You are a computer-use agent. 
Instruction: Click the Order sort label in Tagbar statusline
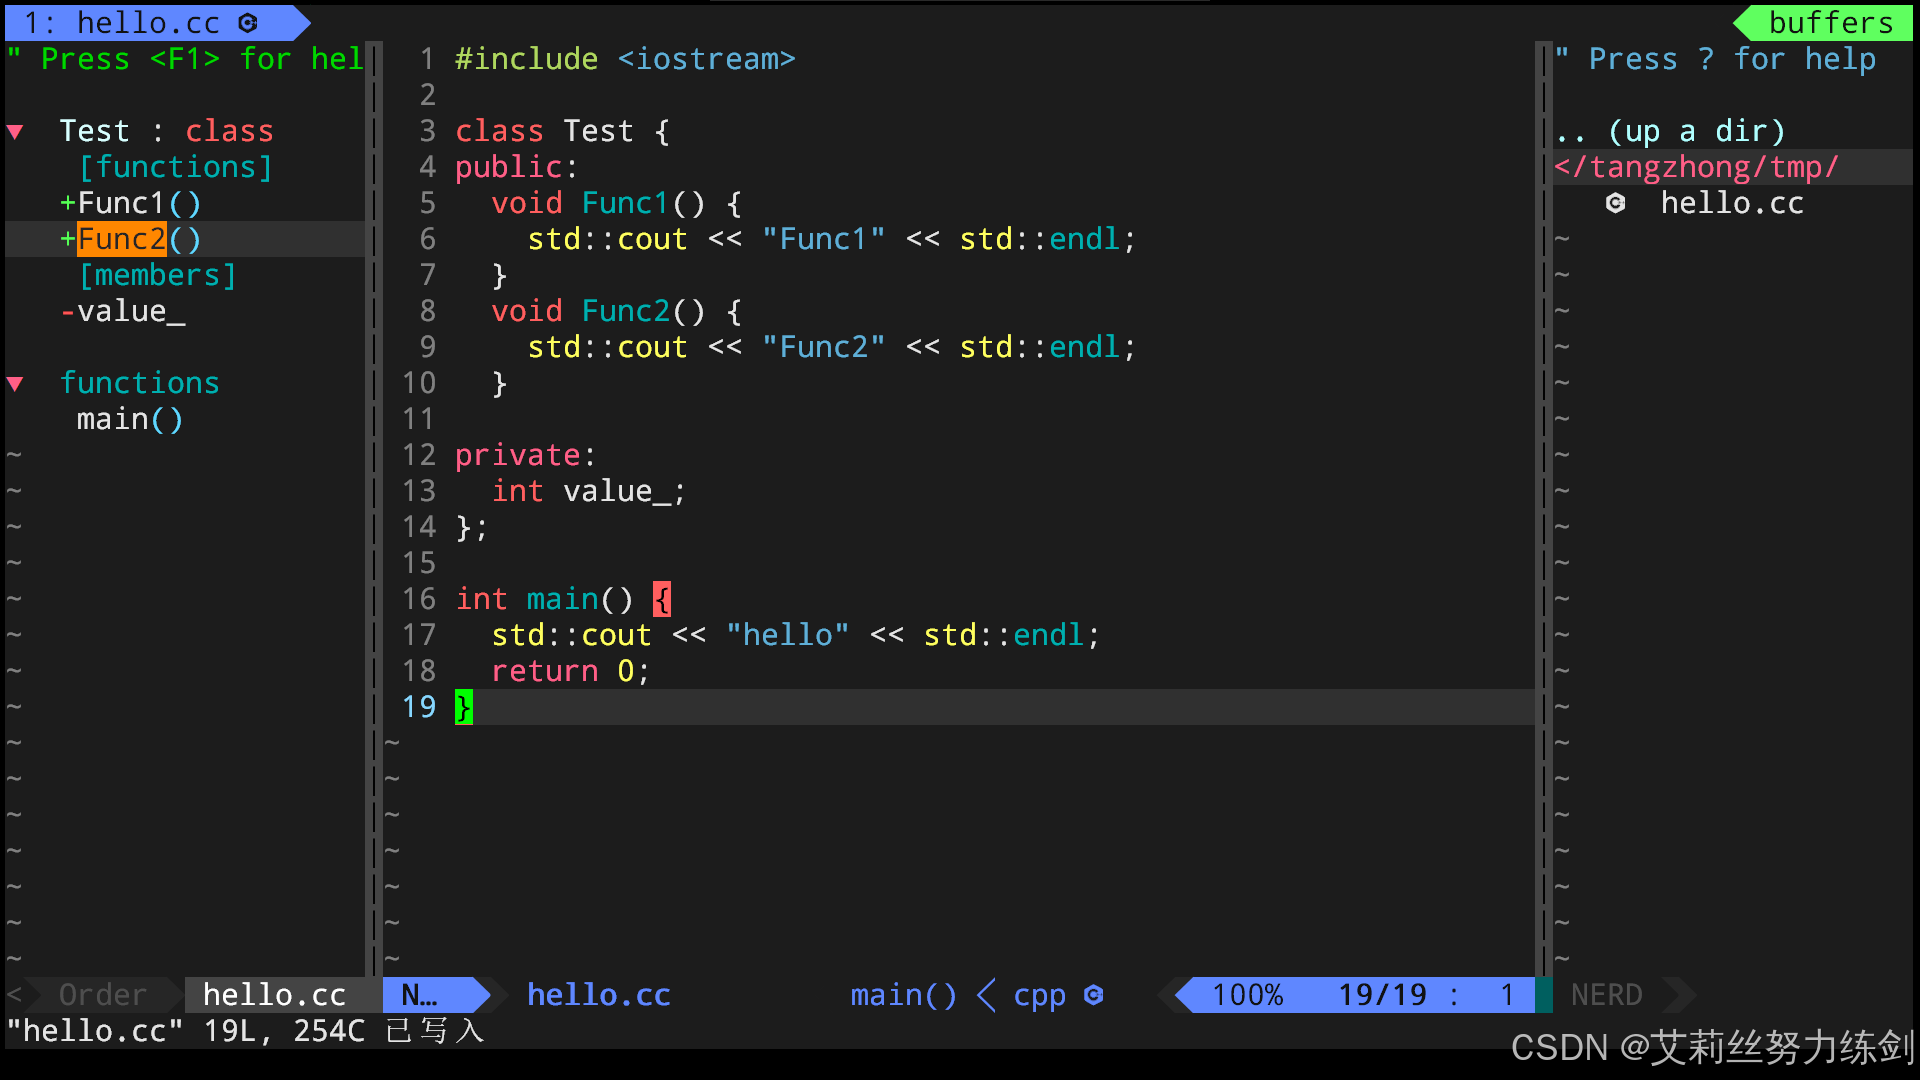pyautogui.click(x=102, y=995)
